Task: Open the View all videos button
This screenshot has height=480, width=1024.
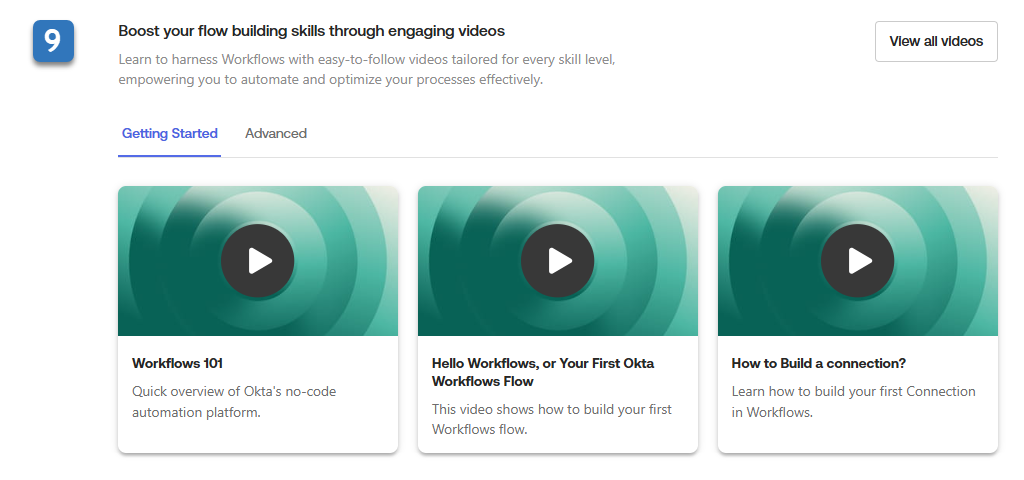Action: coord(935,41)
